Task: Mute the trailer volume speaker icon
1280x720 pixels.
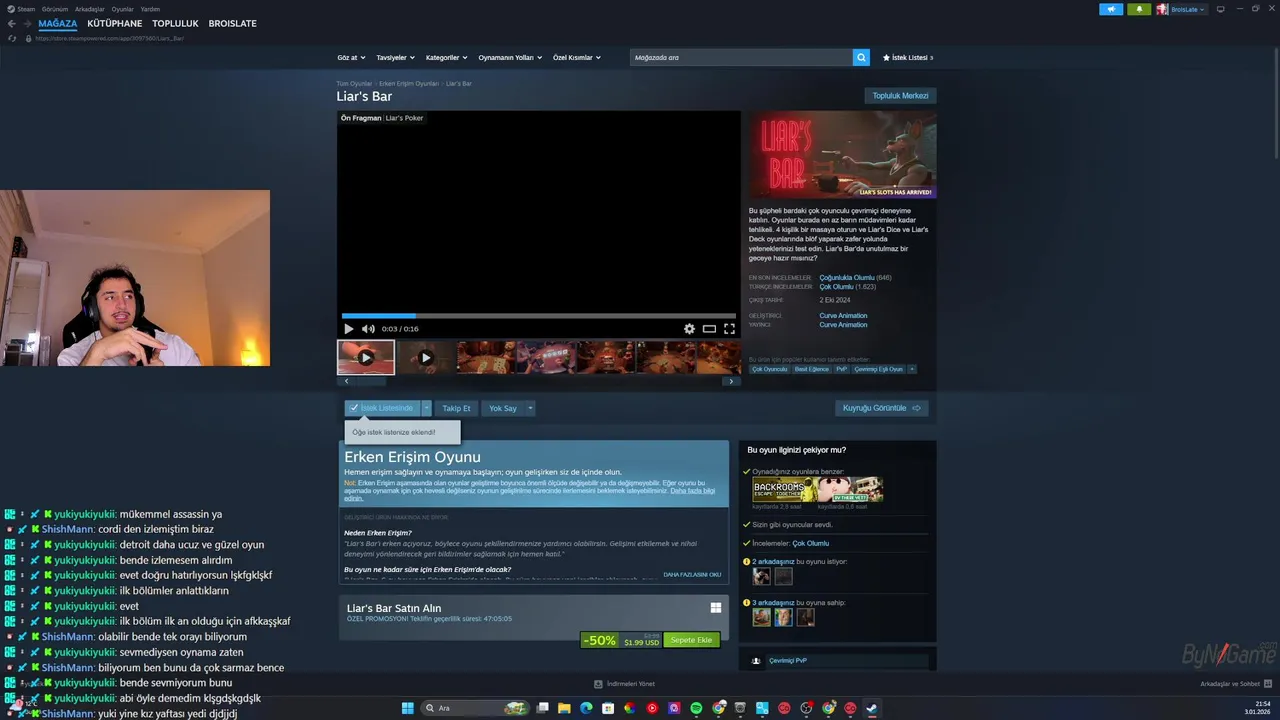Action: (x=368, y=329)
